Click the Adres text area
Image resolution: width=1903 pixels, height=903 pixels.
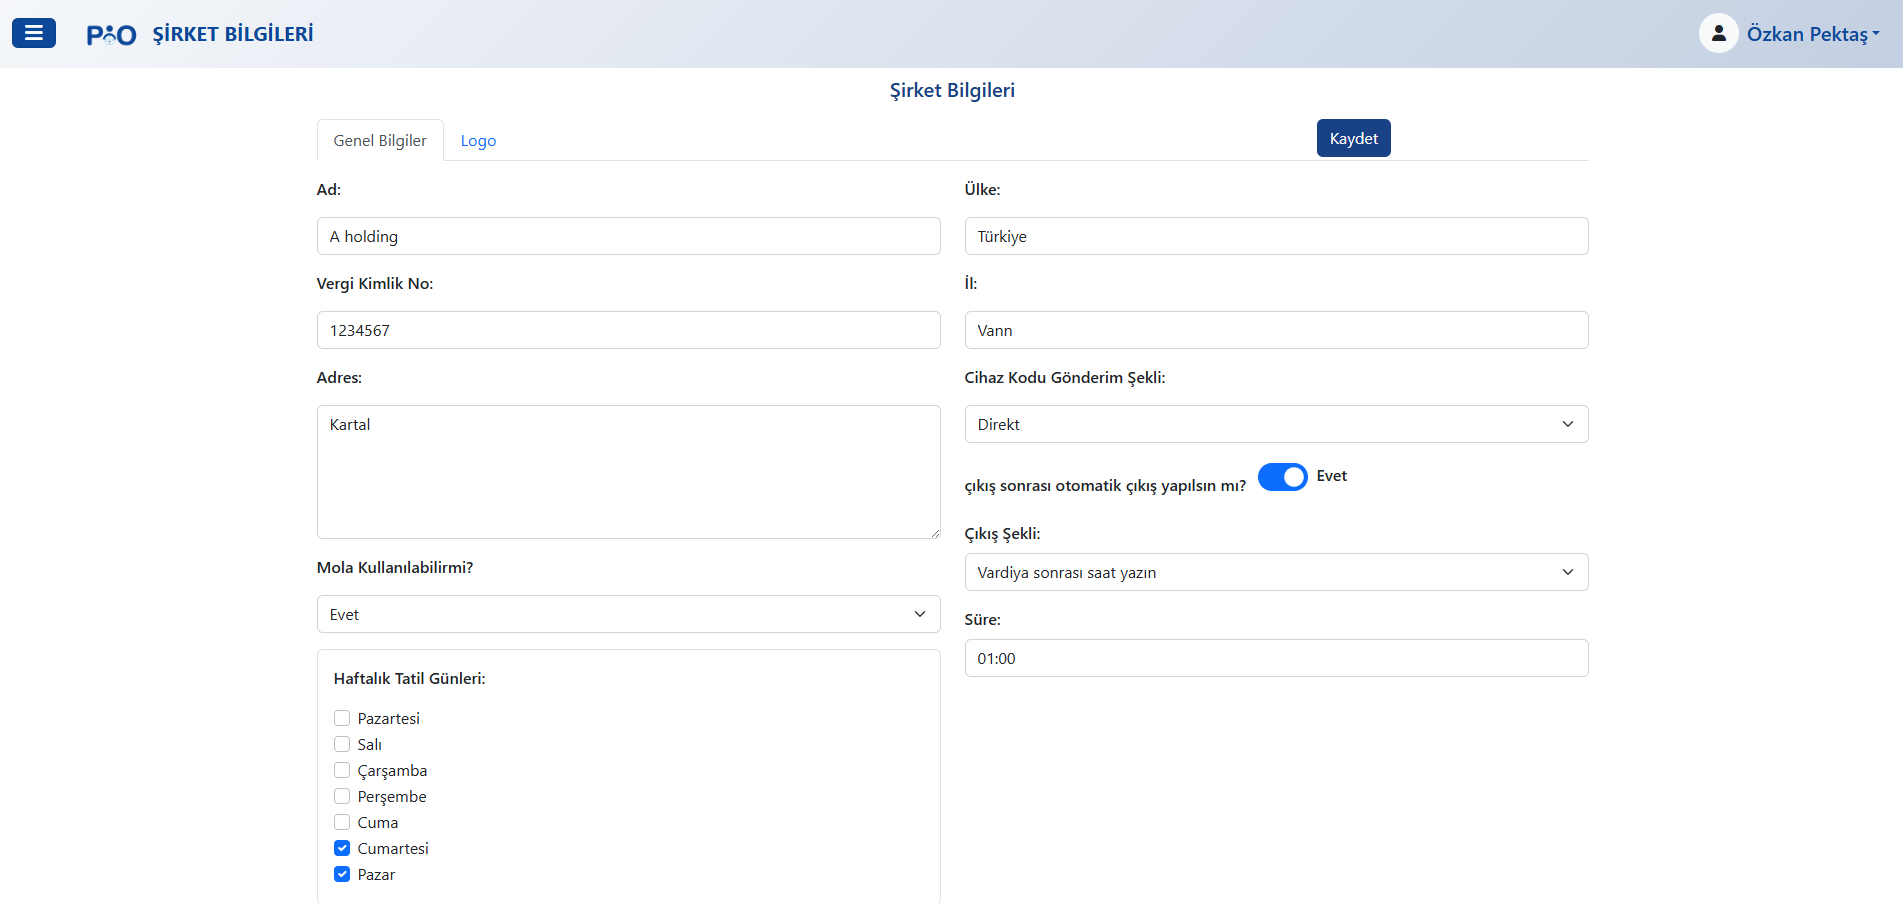[x=628, y=471]
